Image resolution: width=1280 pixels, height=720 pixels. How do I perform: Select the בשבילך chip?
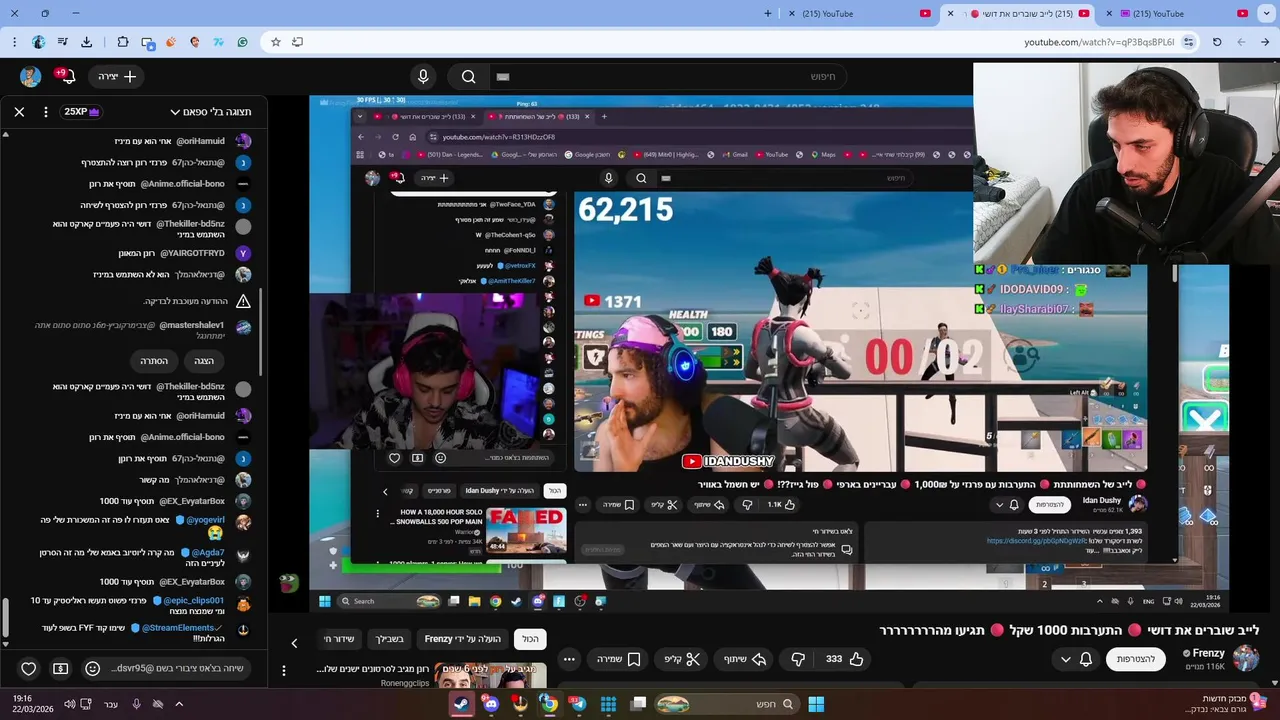pos(389,639)
